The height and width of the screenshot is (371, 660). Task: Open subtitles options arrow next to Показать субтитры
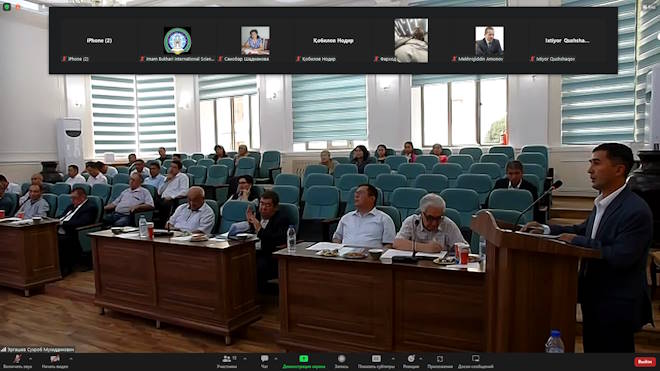click(x=393, y=359)
